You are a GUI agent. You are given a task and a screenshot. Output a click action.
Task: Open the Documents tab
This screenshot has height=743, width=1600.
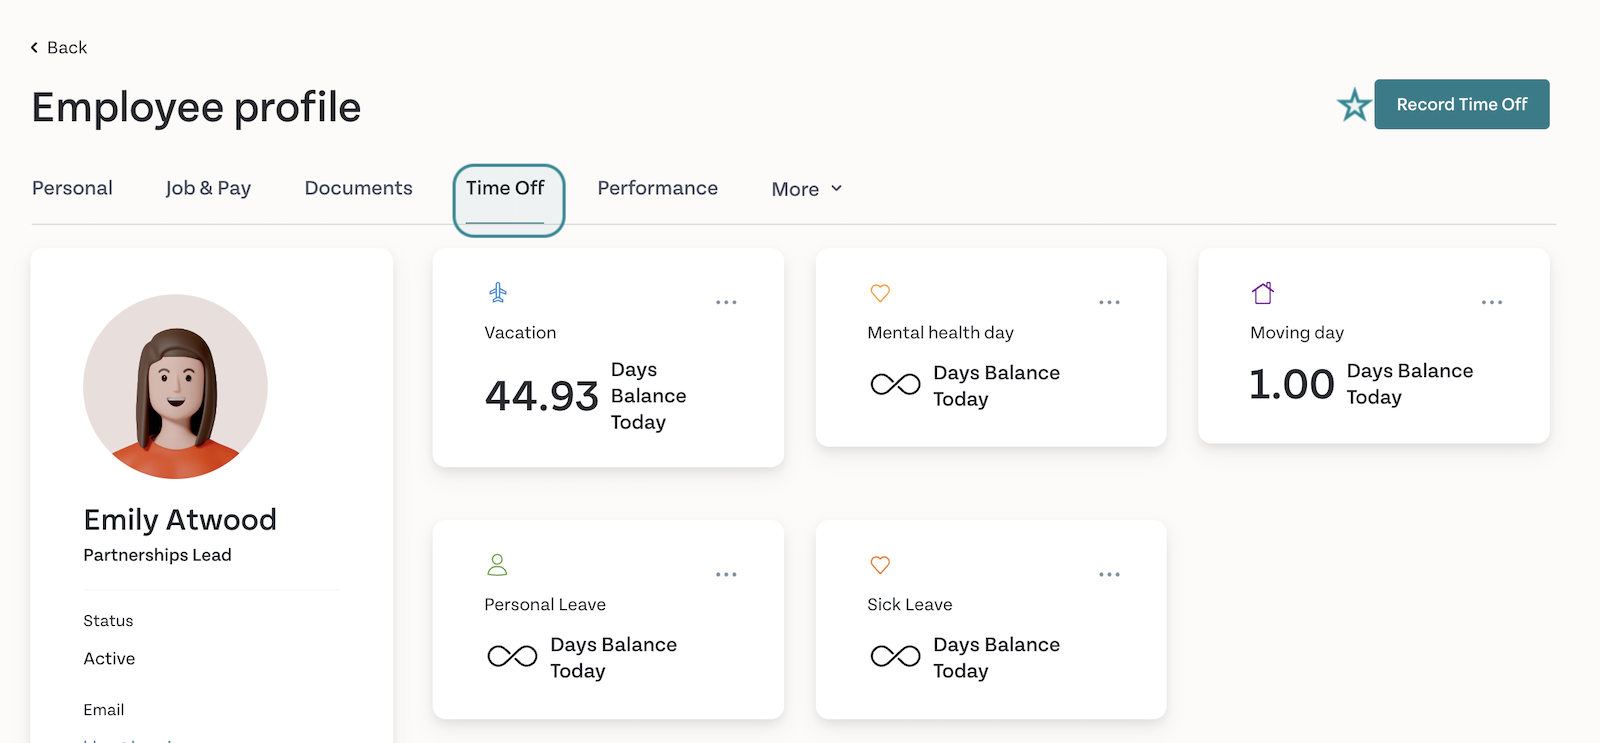[x=358, y=188]
